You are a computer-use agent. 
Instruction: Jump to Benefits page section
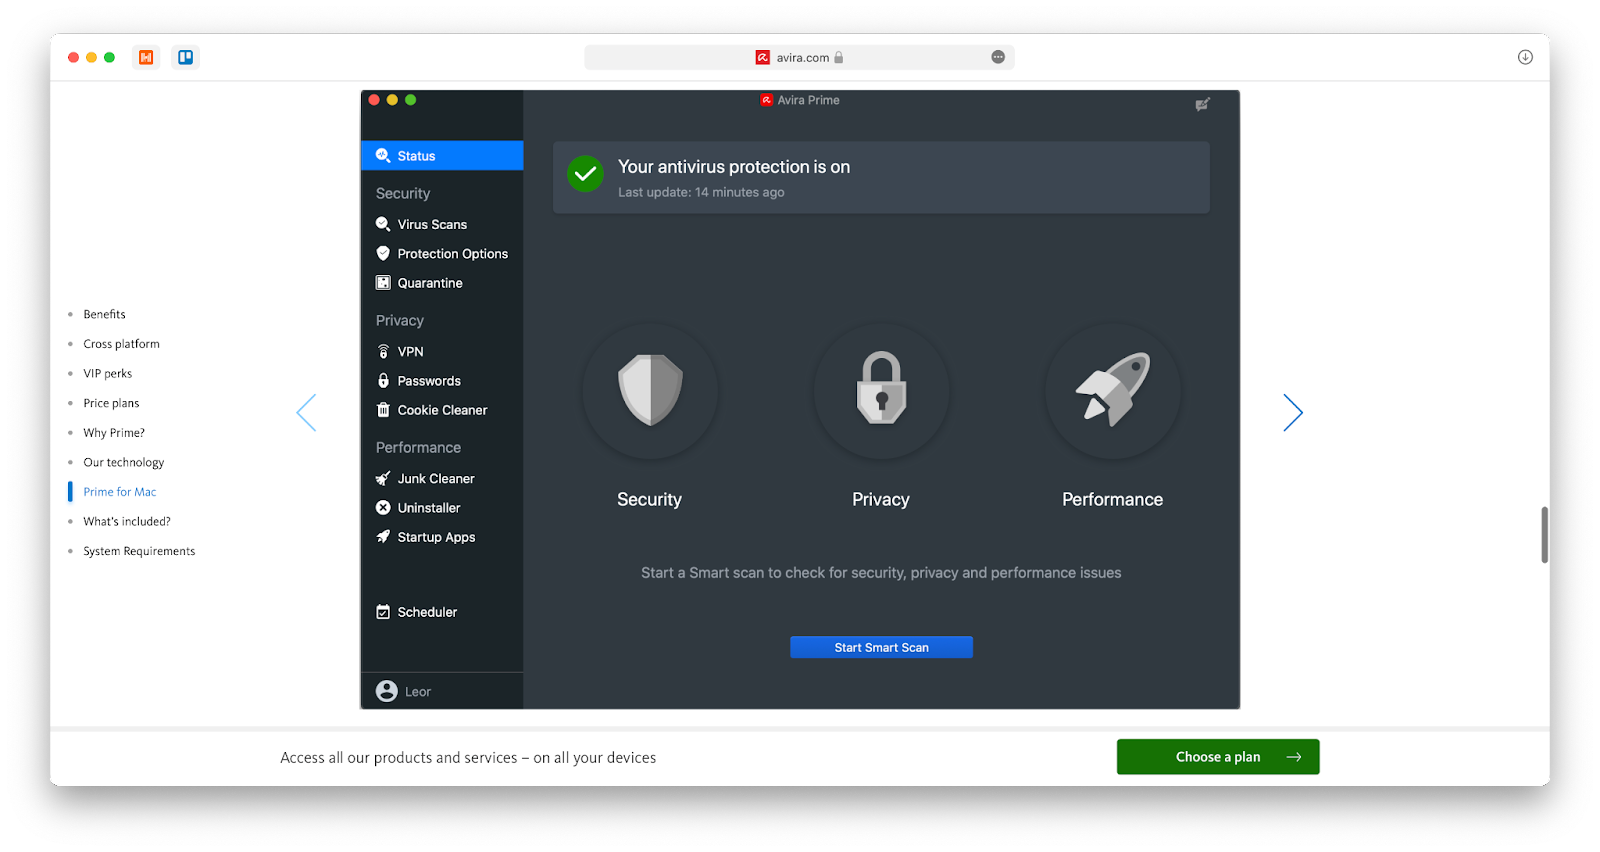104,314
